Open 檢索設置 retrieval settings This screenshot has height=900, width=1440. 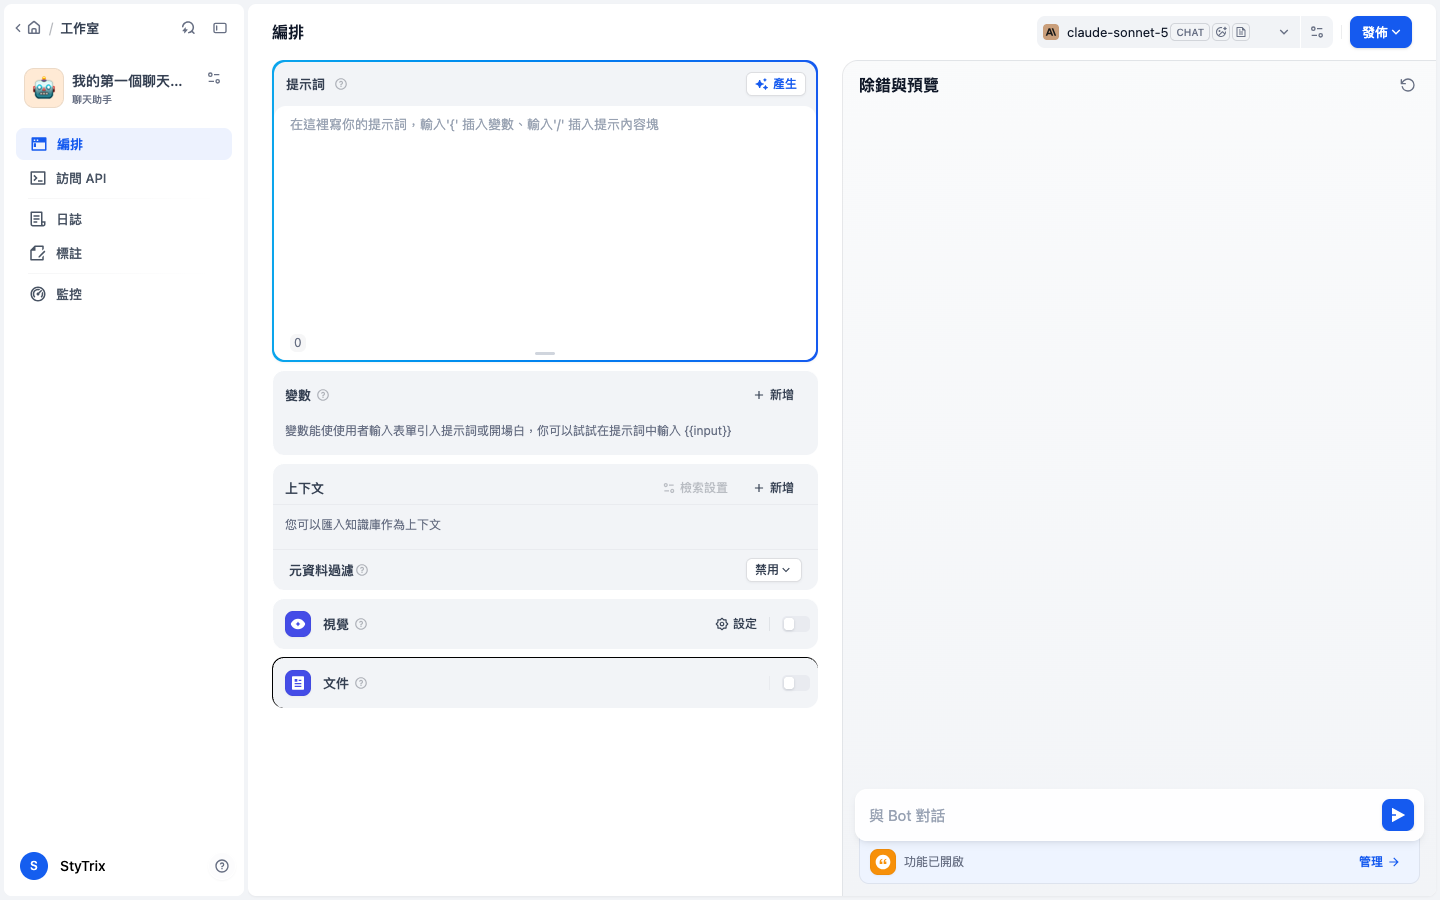click(x=695, y=488)
